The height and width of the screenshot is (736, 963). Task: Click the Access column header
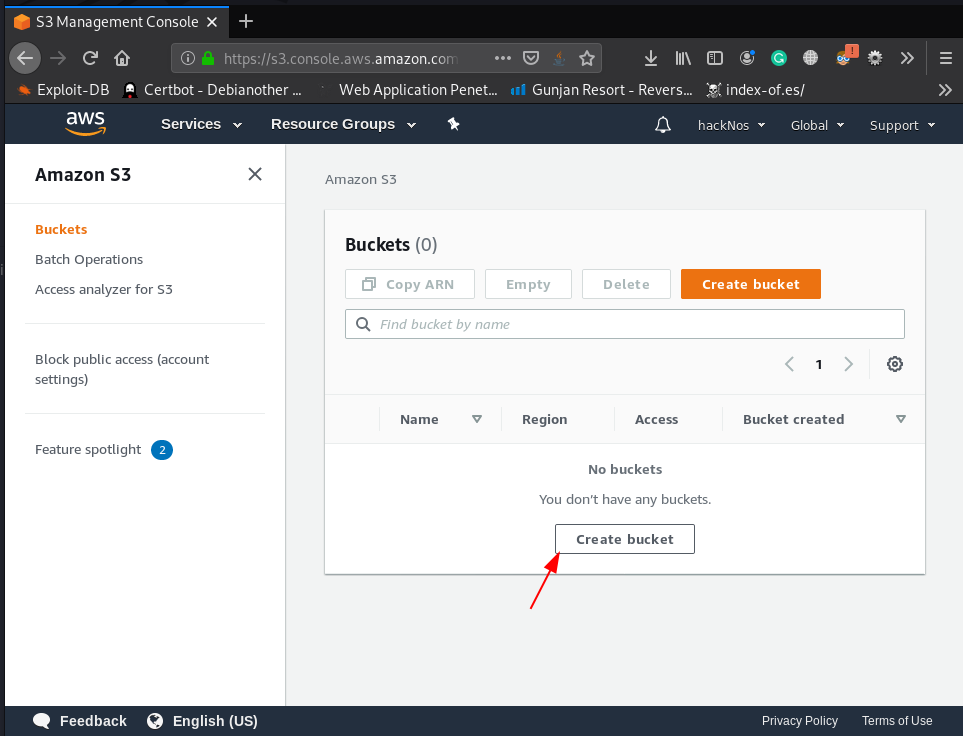pos(657,420)
